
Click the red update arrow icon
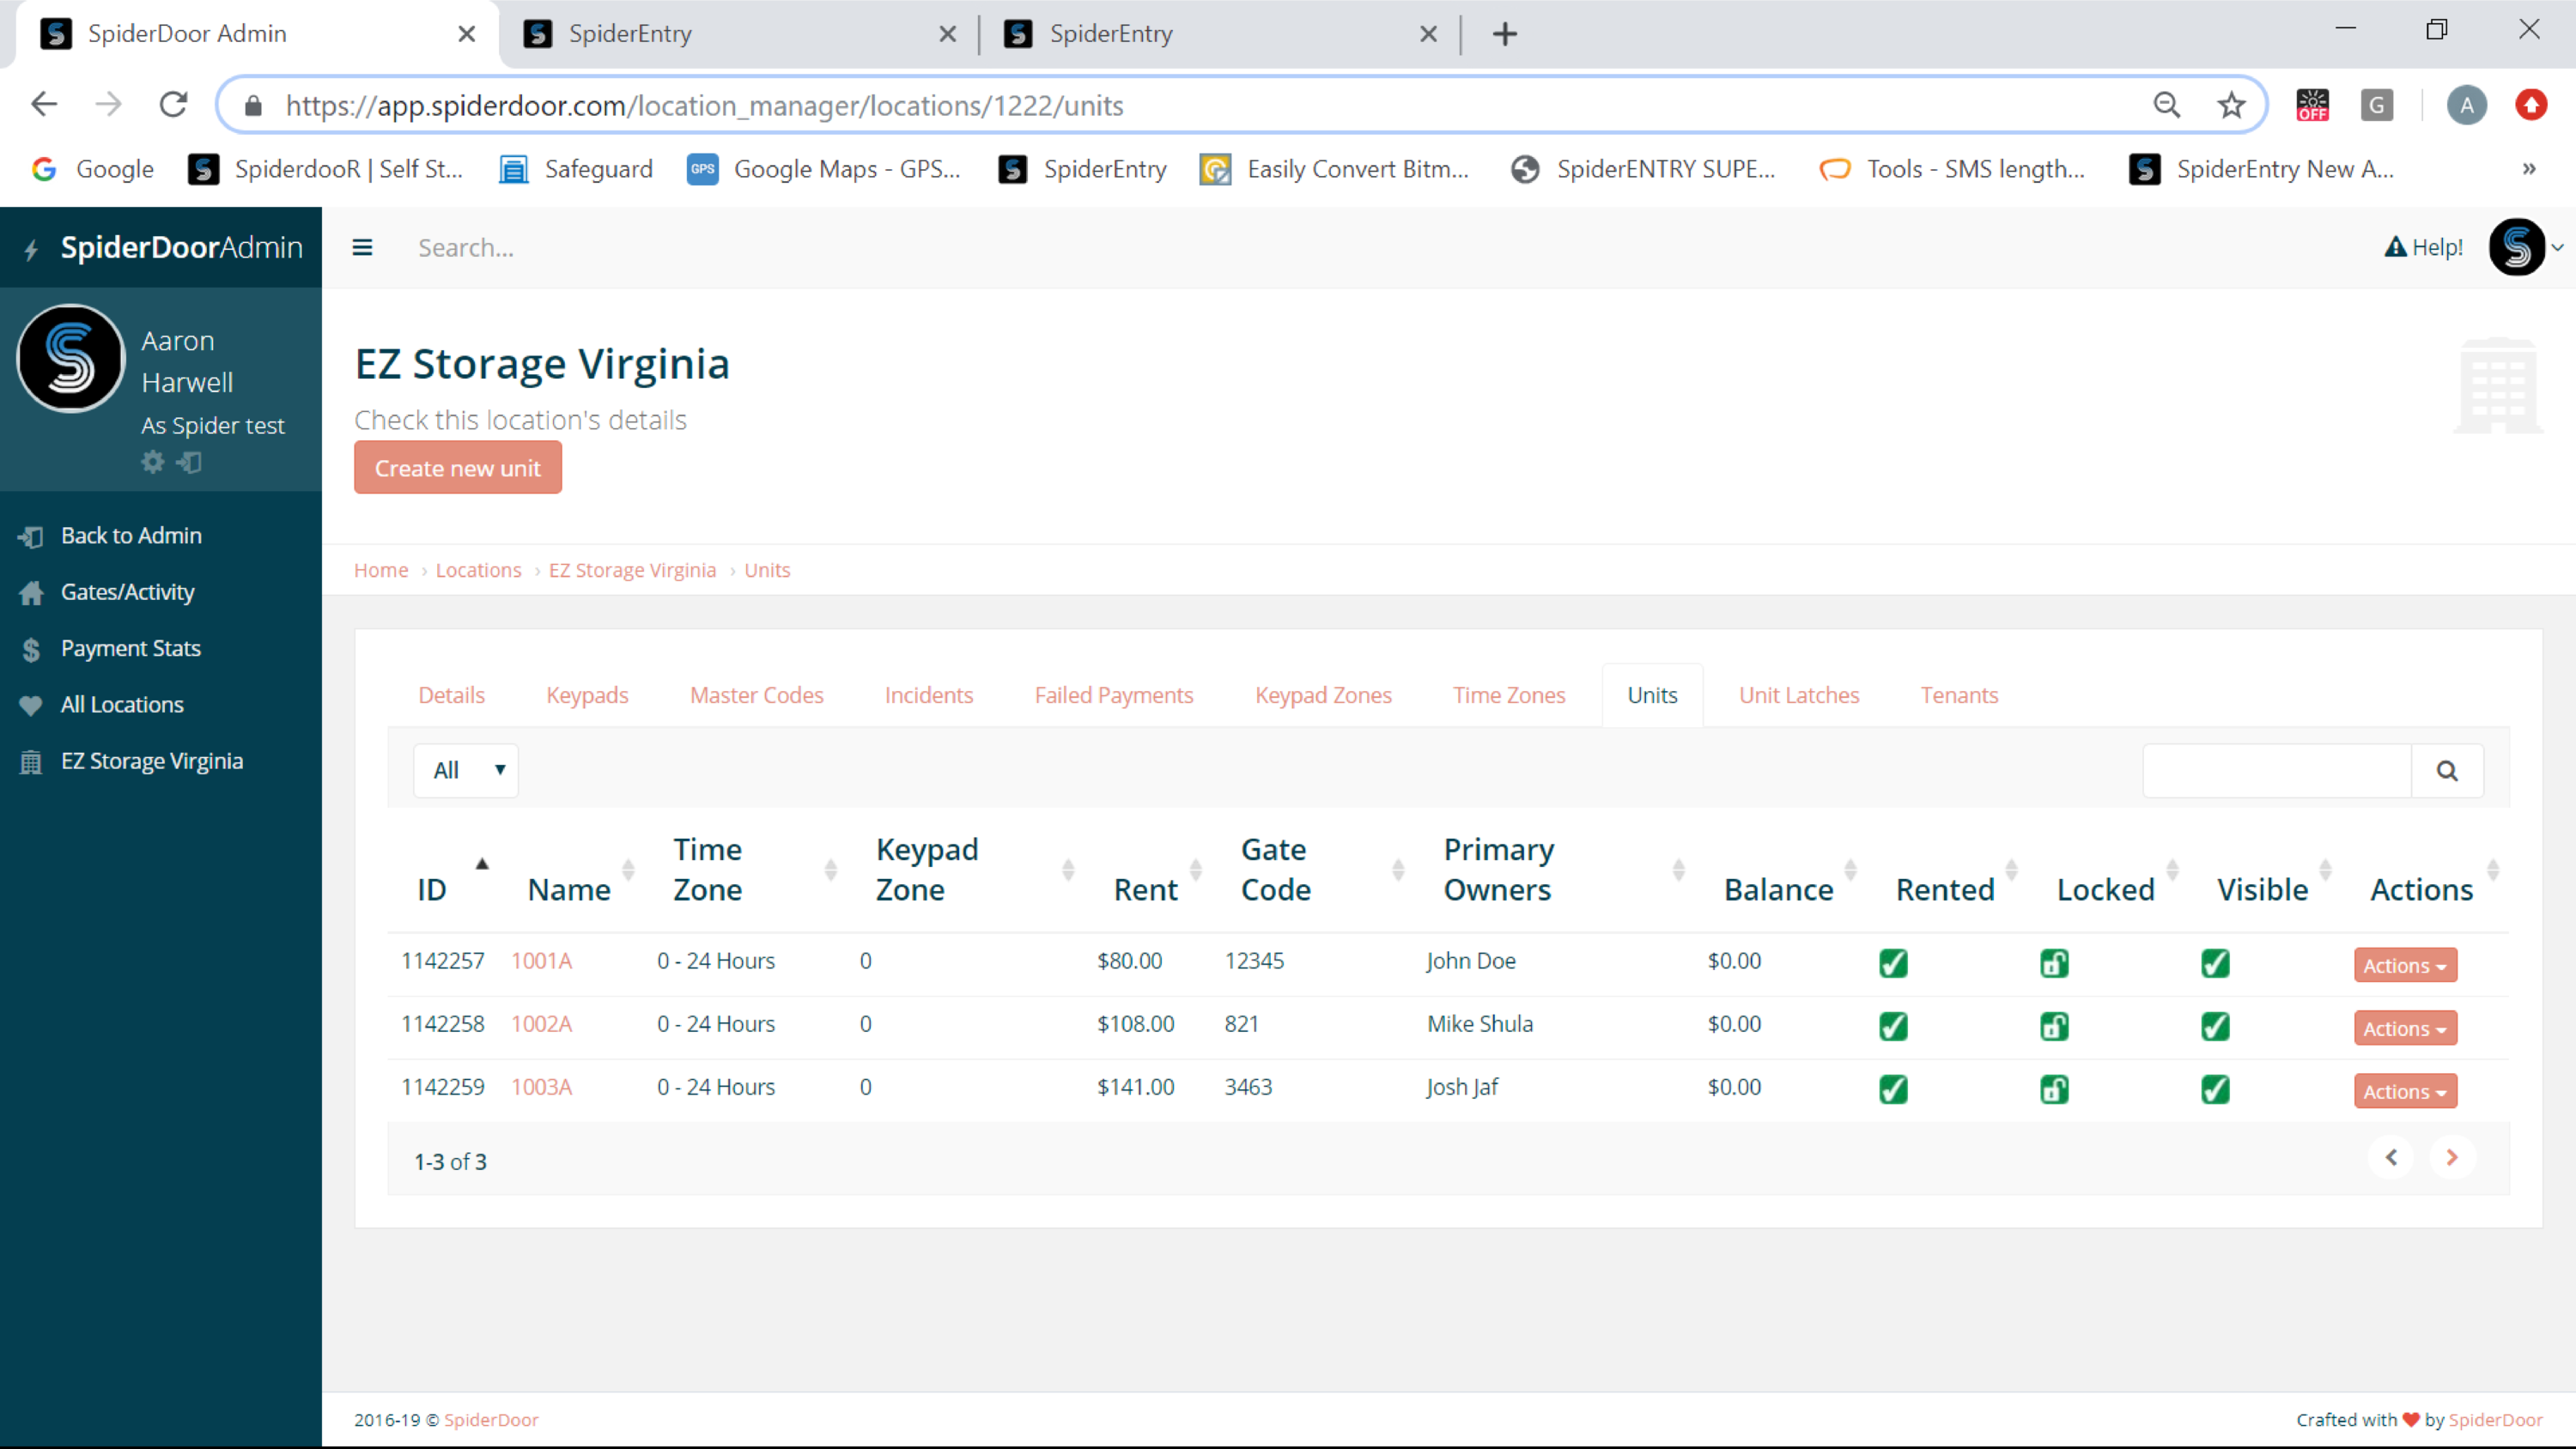[x=2531, y=105]
